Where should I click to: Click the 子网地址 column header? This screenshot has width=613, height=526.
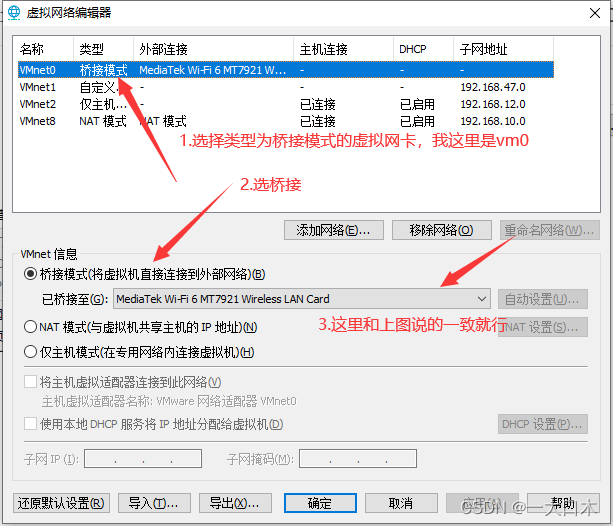pyautogui.click(x=504, y=49)
